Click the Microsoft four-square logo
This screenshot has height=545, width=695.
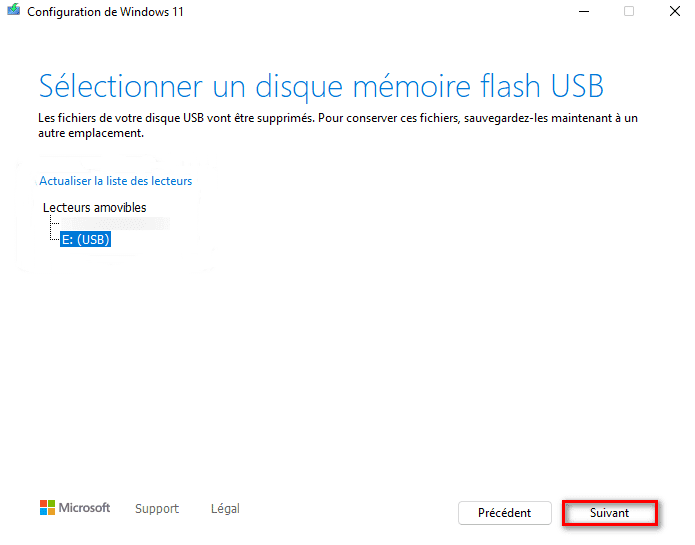[48, 508]
